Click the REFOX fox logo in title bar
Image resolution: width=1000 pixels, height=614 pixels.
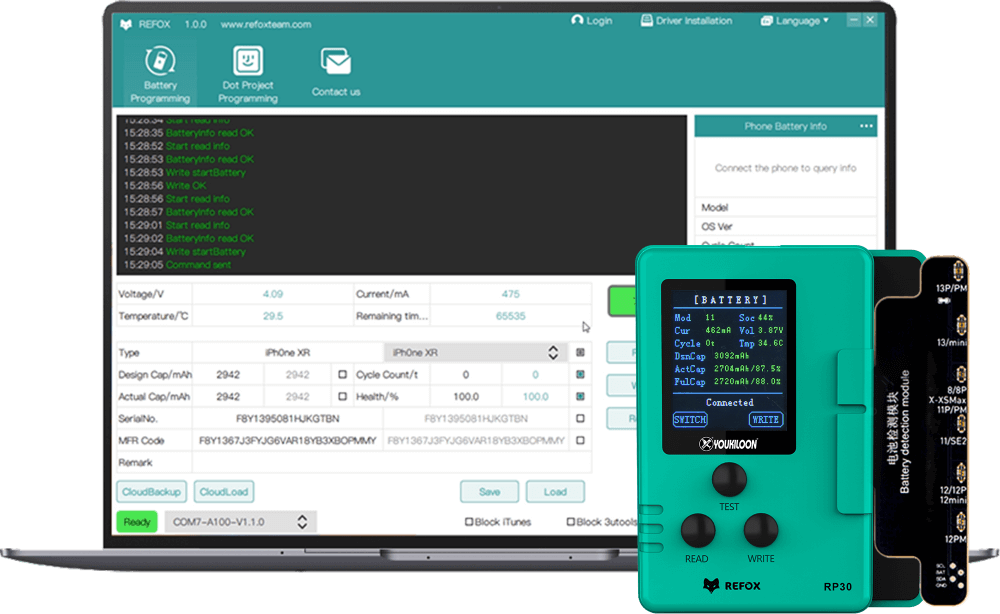click(126, 23)
